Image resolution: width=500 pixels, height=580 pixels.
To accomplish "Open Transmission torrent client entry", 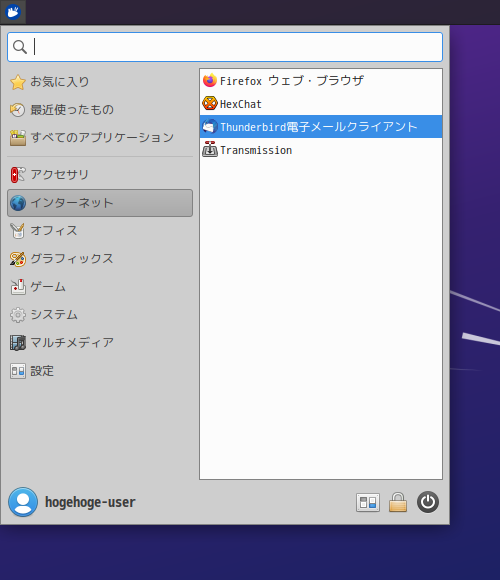I will [321, 150].
